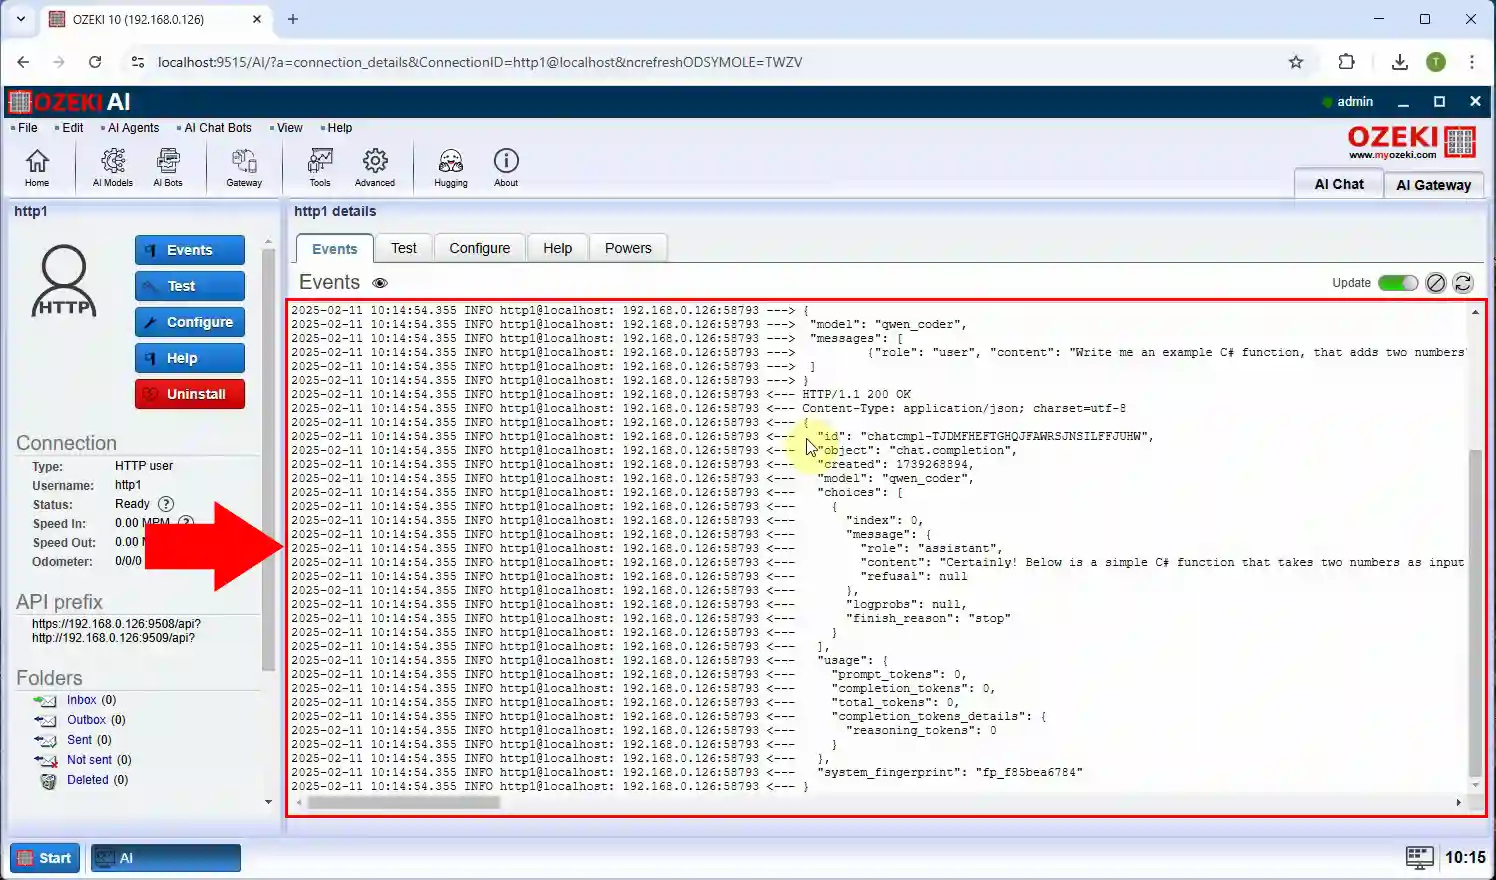Open the Edit menu

tap(72, 128)
